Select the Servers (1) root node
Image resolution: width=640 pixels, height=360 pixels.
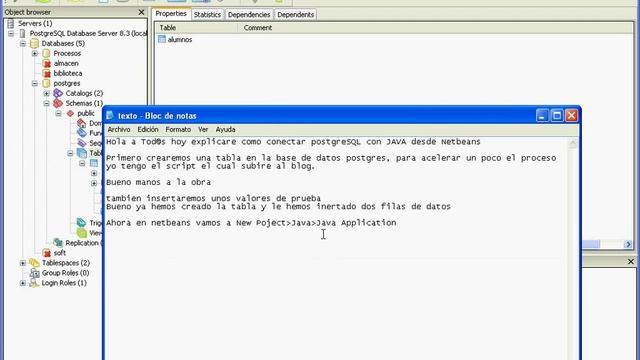pos(35,23)
